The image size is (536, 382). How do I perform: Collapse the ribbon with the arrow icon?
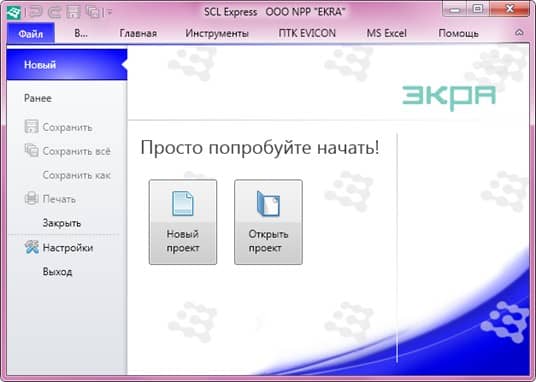pos(519,32)
